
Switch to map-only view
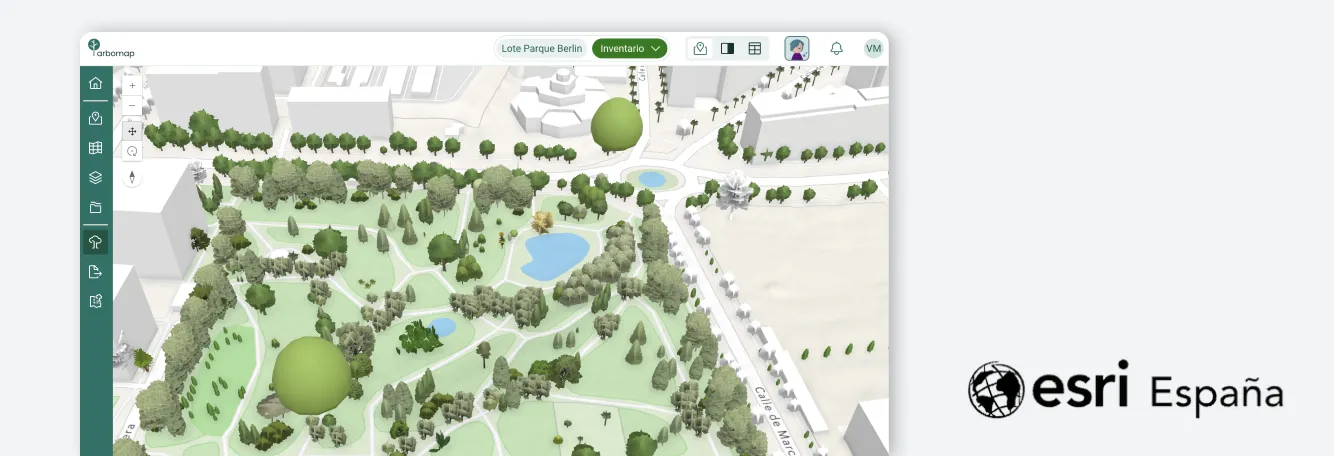pos(701,48)
